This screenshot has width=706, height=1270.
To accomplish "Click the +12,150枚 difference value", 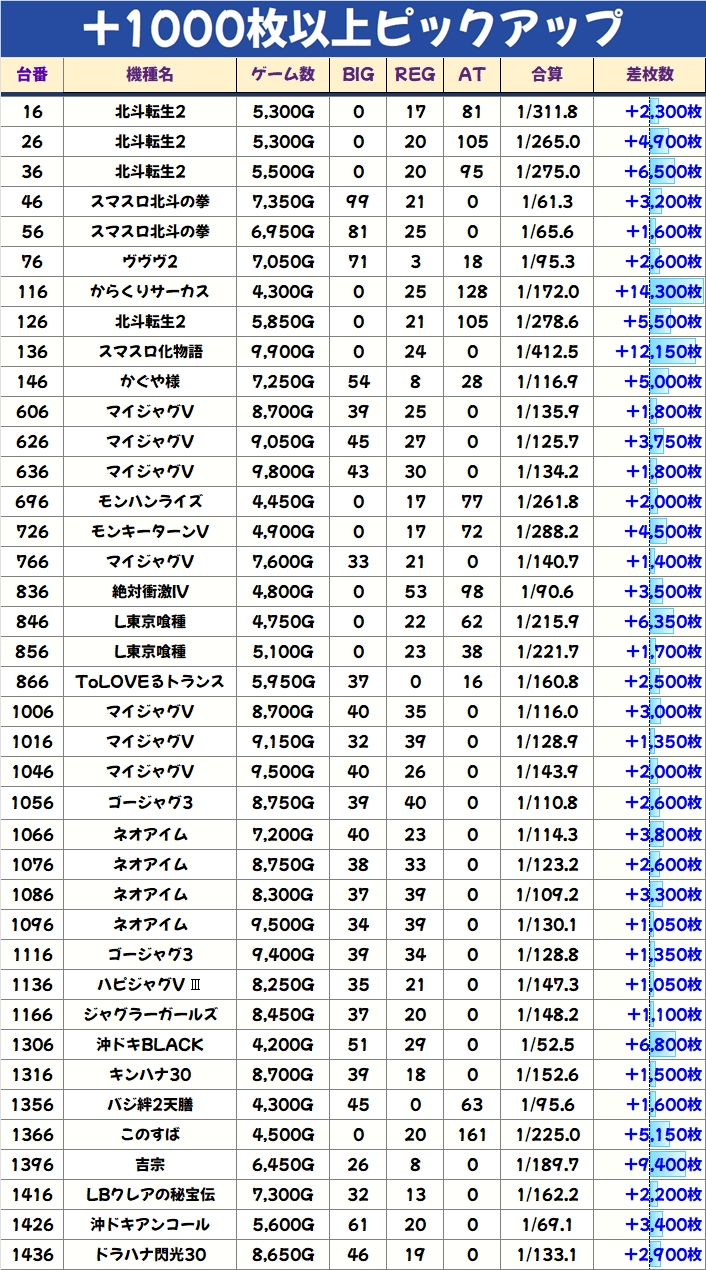I will coord(659,352).
